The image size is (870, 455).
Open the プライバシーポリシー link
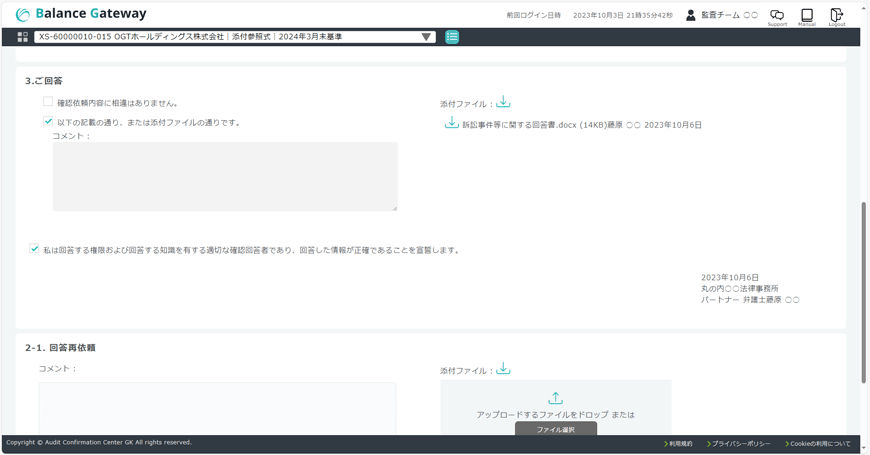[740, 443]
